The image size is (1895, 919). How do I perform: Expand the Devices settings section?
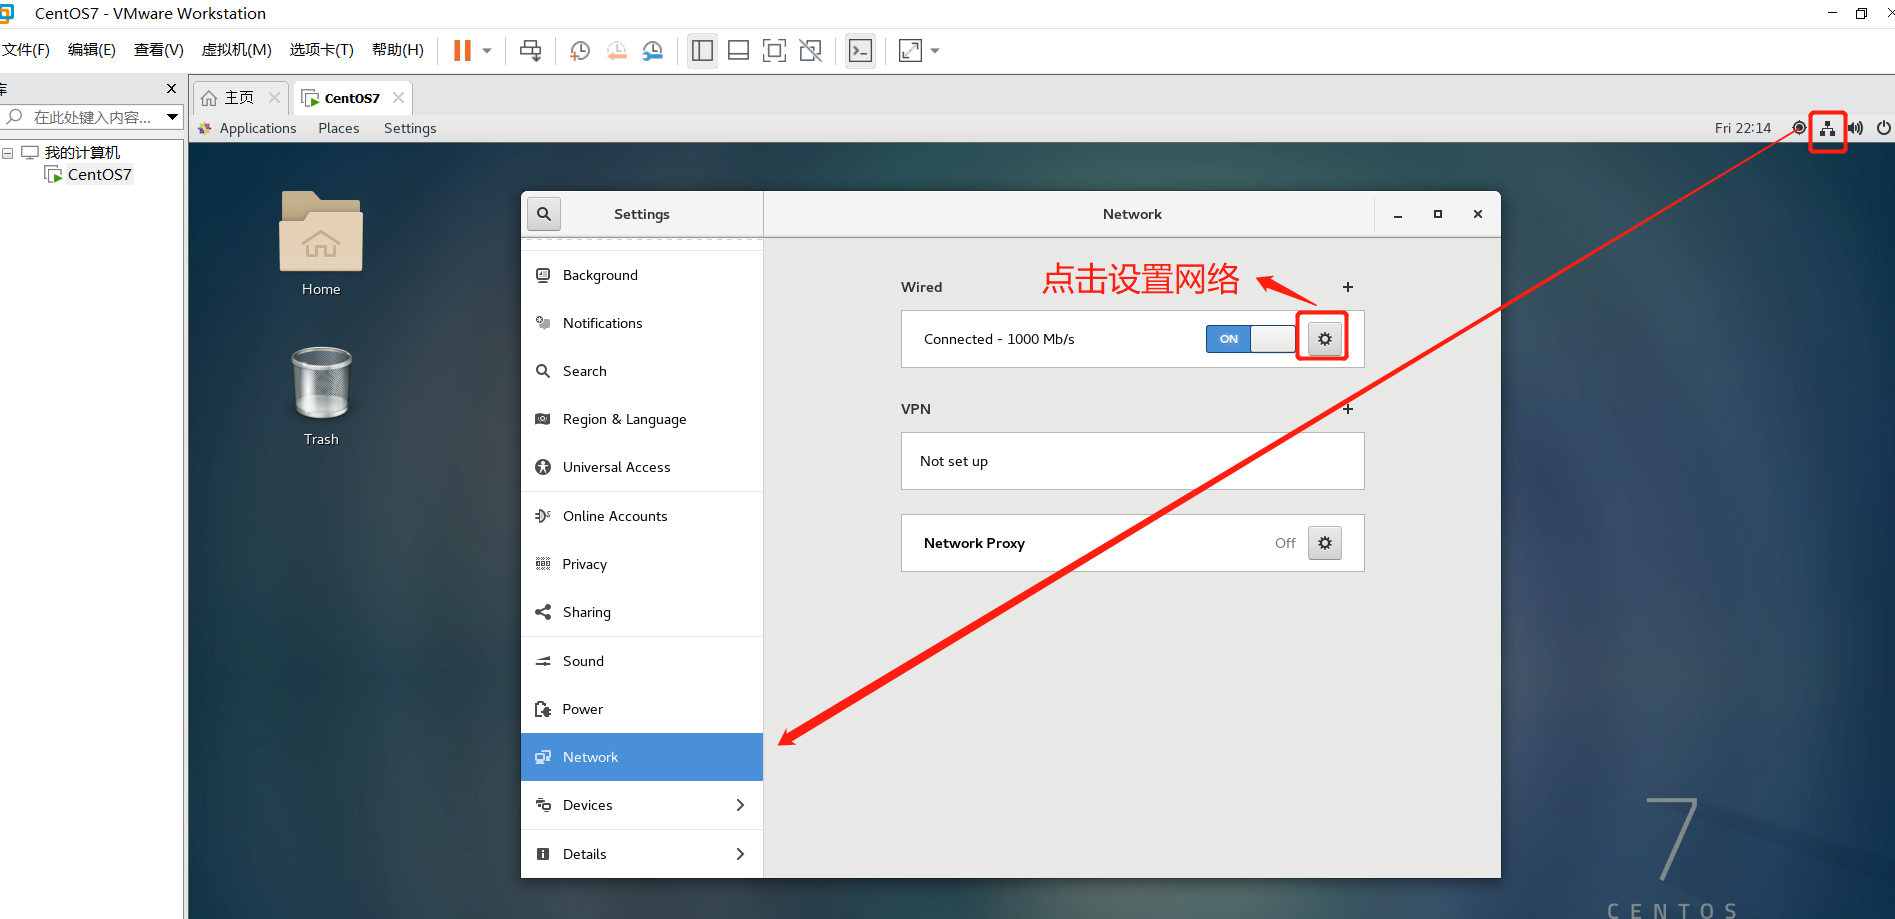point(642,805)
